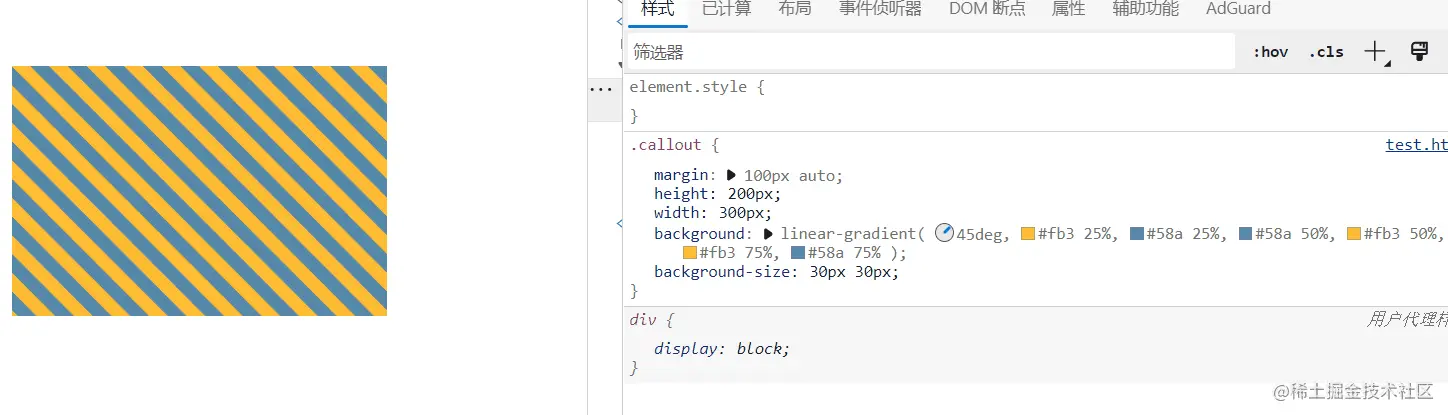Open the AdGuard tab

tap(1238, 9)
